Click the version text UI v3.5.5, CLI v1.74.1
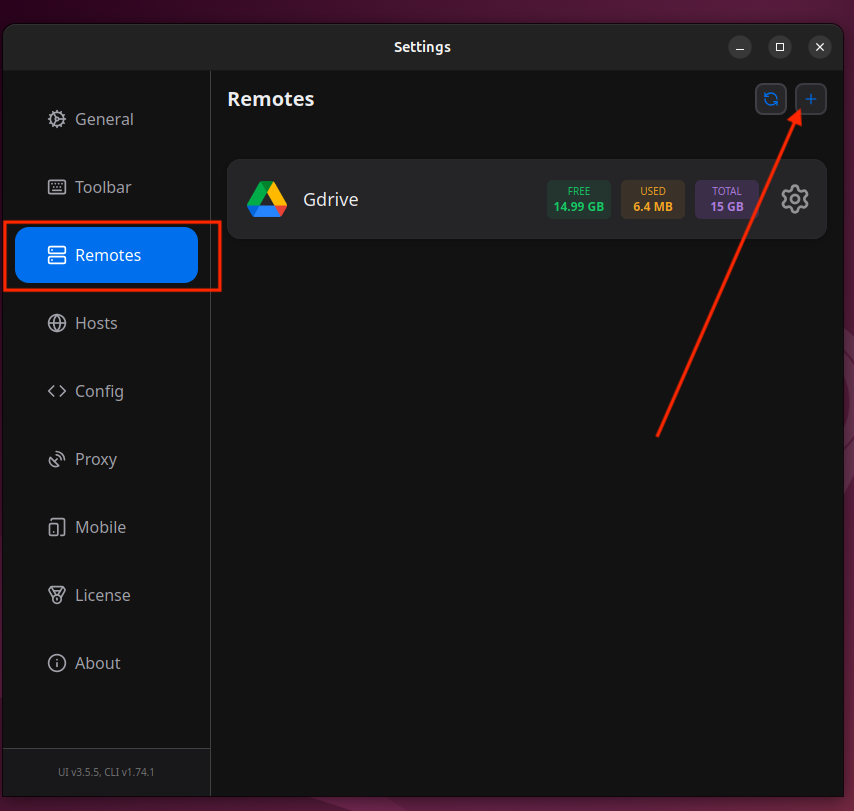 coord(106,772)
